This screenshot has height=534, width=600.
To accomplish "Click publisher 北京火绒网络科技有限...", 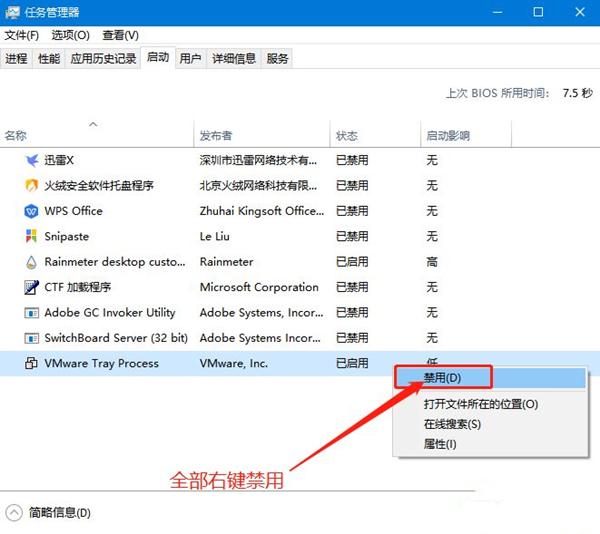I will (258, 186).
